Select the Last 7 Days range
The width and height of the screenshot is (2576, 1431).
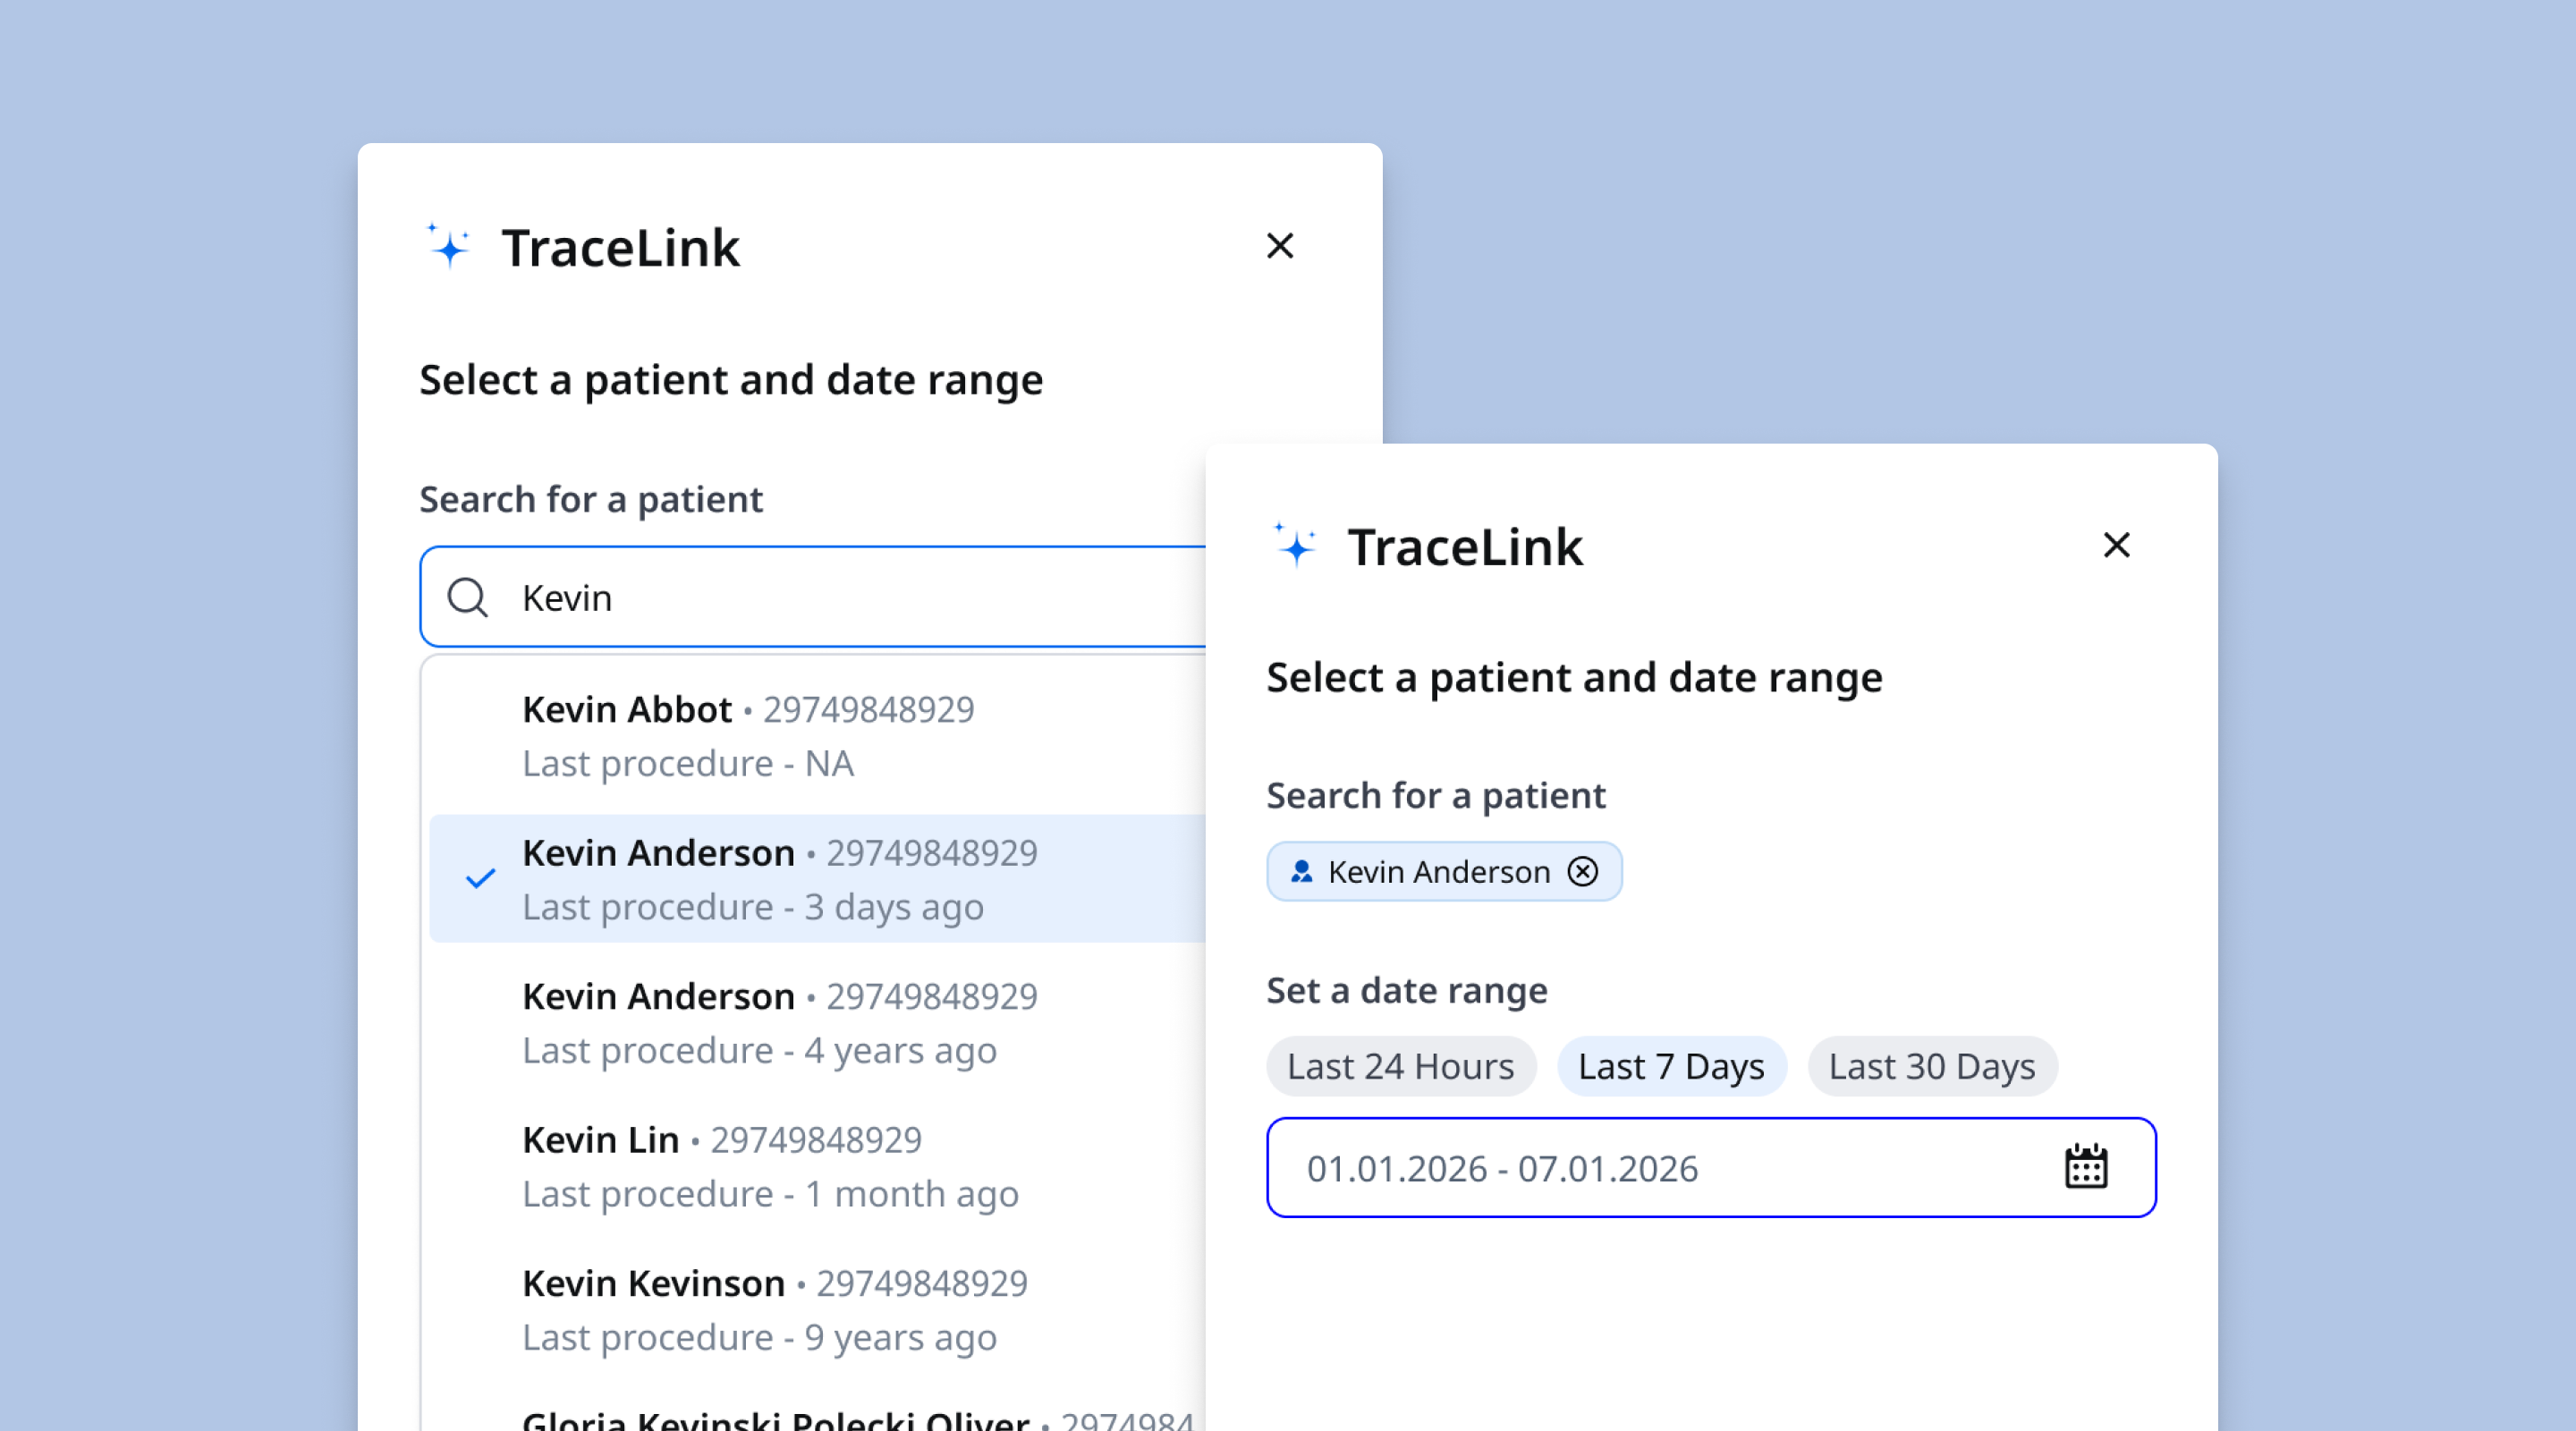(1672, 1067)
